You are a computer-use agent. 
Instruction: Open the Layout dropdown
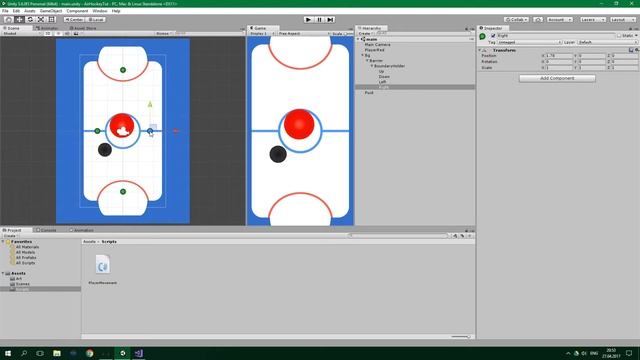(x=624, y=20)
